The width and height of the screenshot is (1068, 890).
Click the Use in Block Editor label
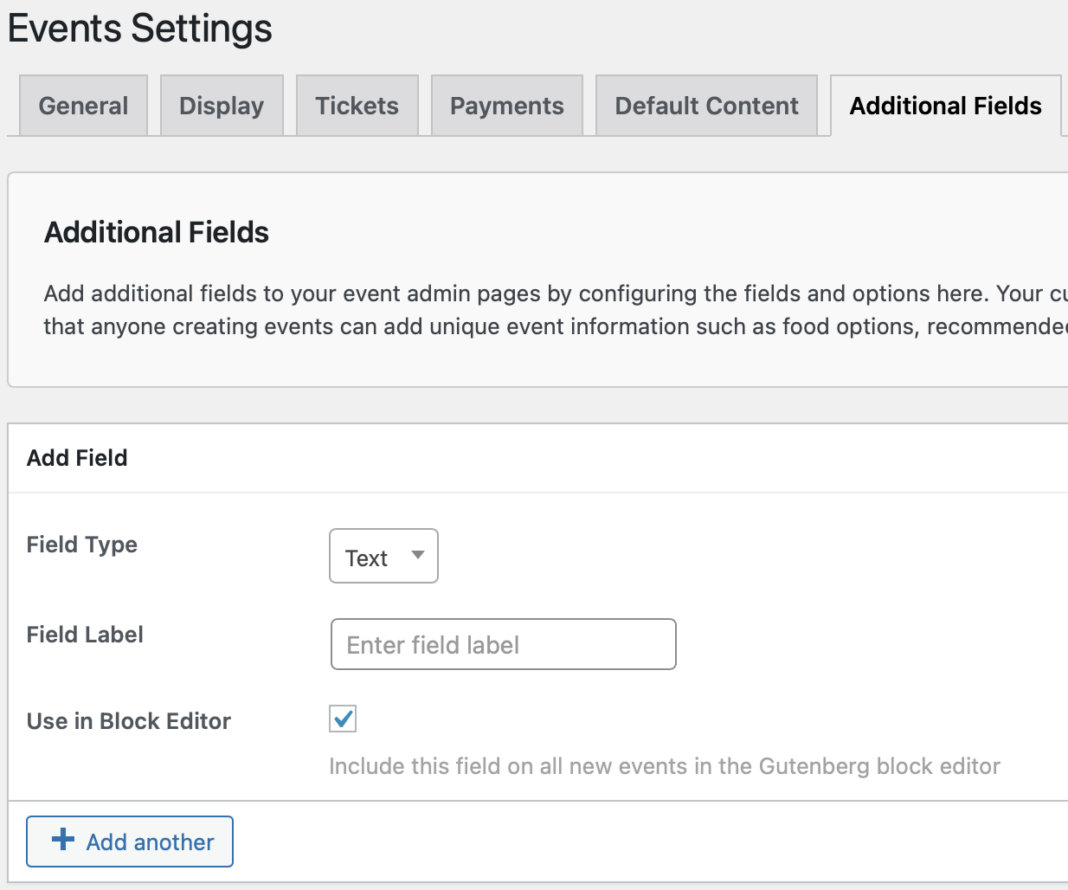(128, 720)
